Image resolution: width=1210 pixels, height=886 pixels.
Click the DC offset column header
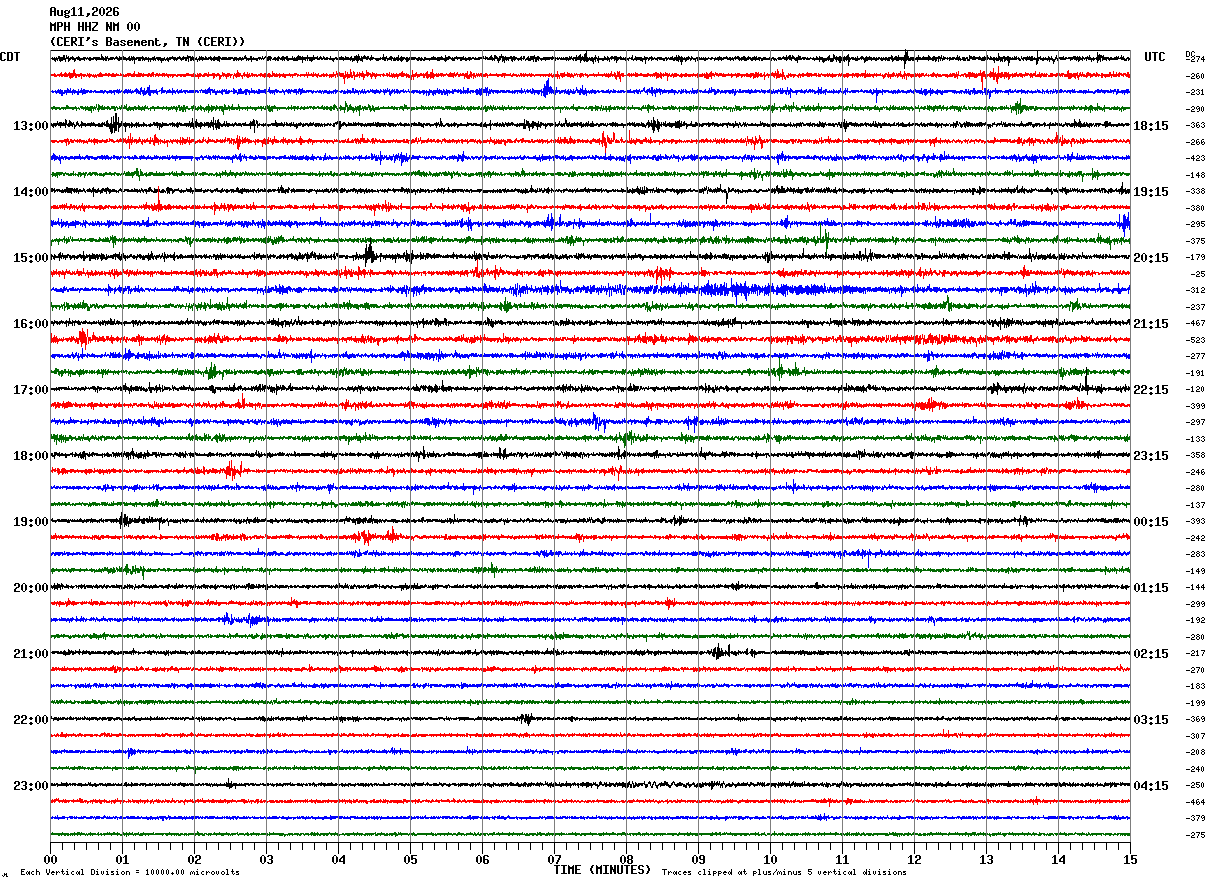(x=1190, y=54)
